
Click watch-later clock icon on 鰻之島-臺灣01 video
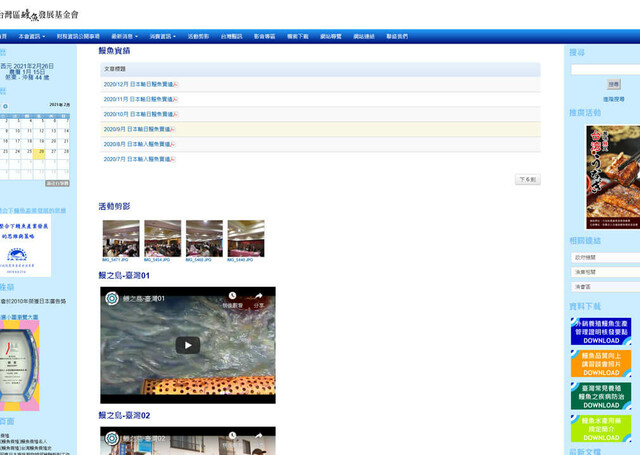[232, 296]
